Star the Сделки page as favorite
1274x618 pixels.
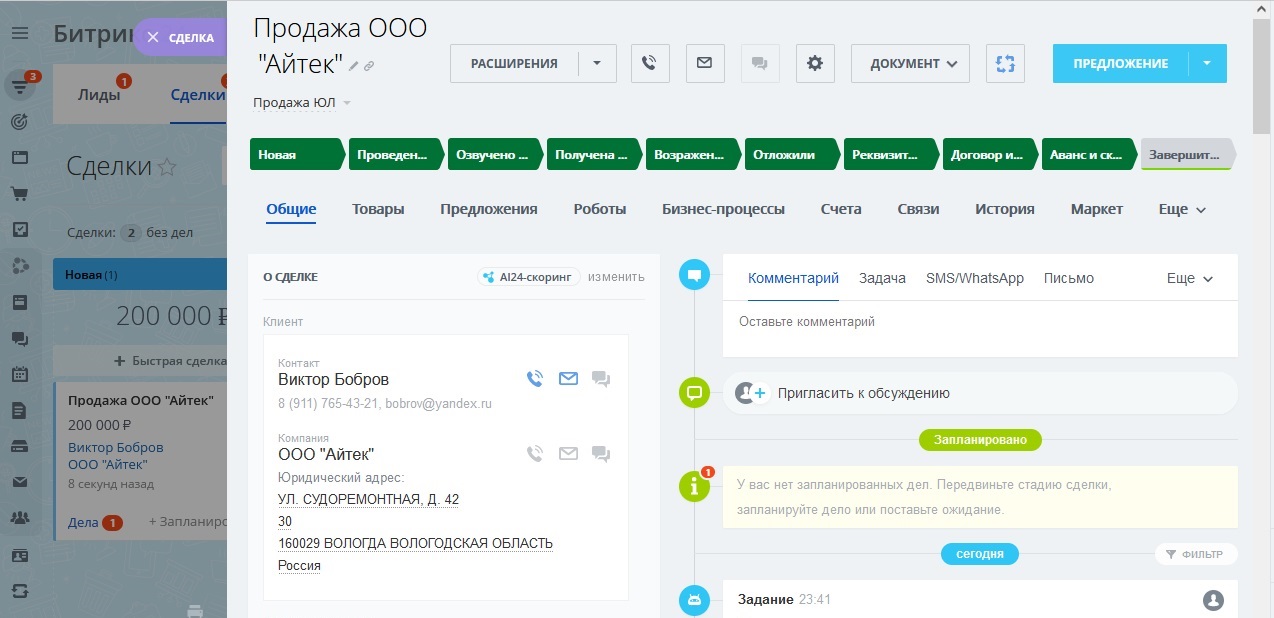click(x=167, y=167)
